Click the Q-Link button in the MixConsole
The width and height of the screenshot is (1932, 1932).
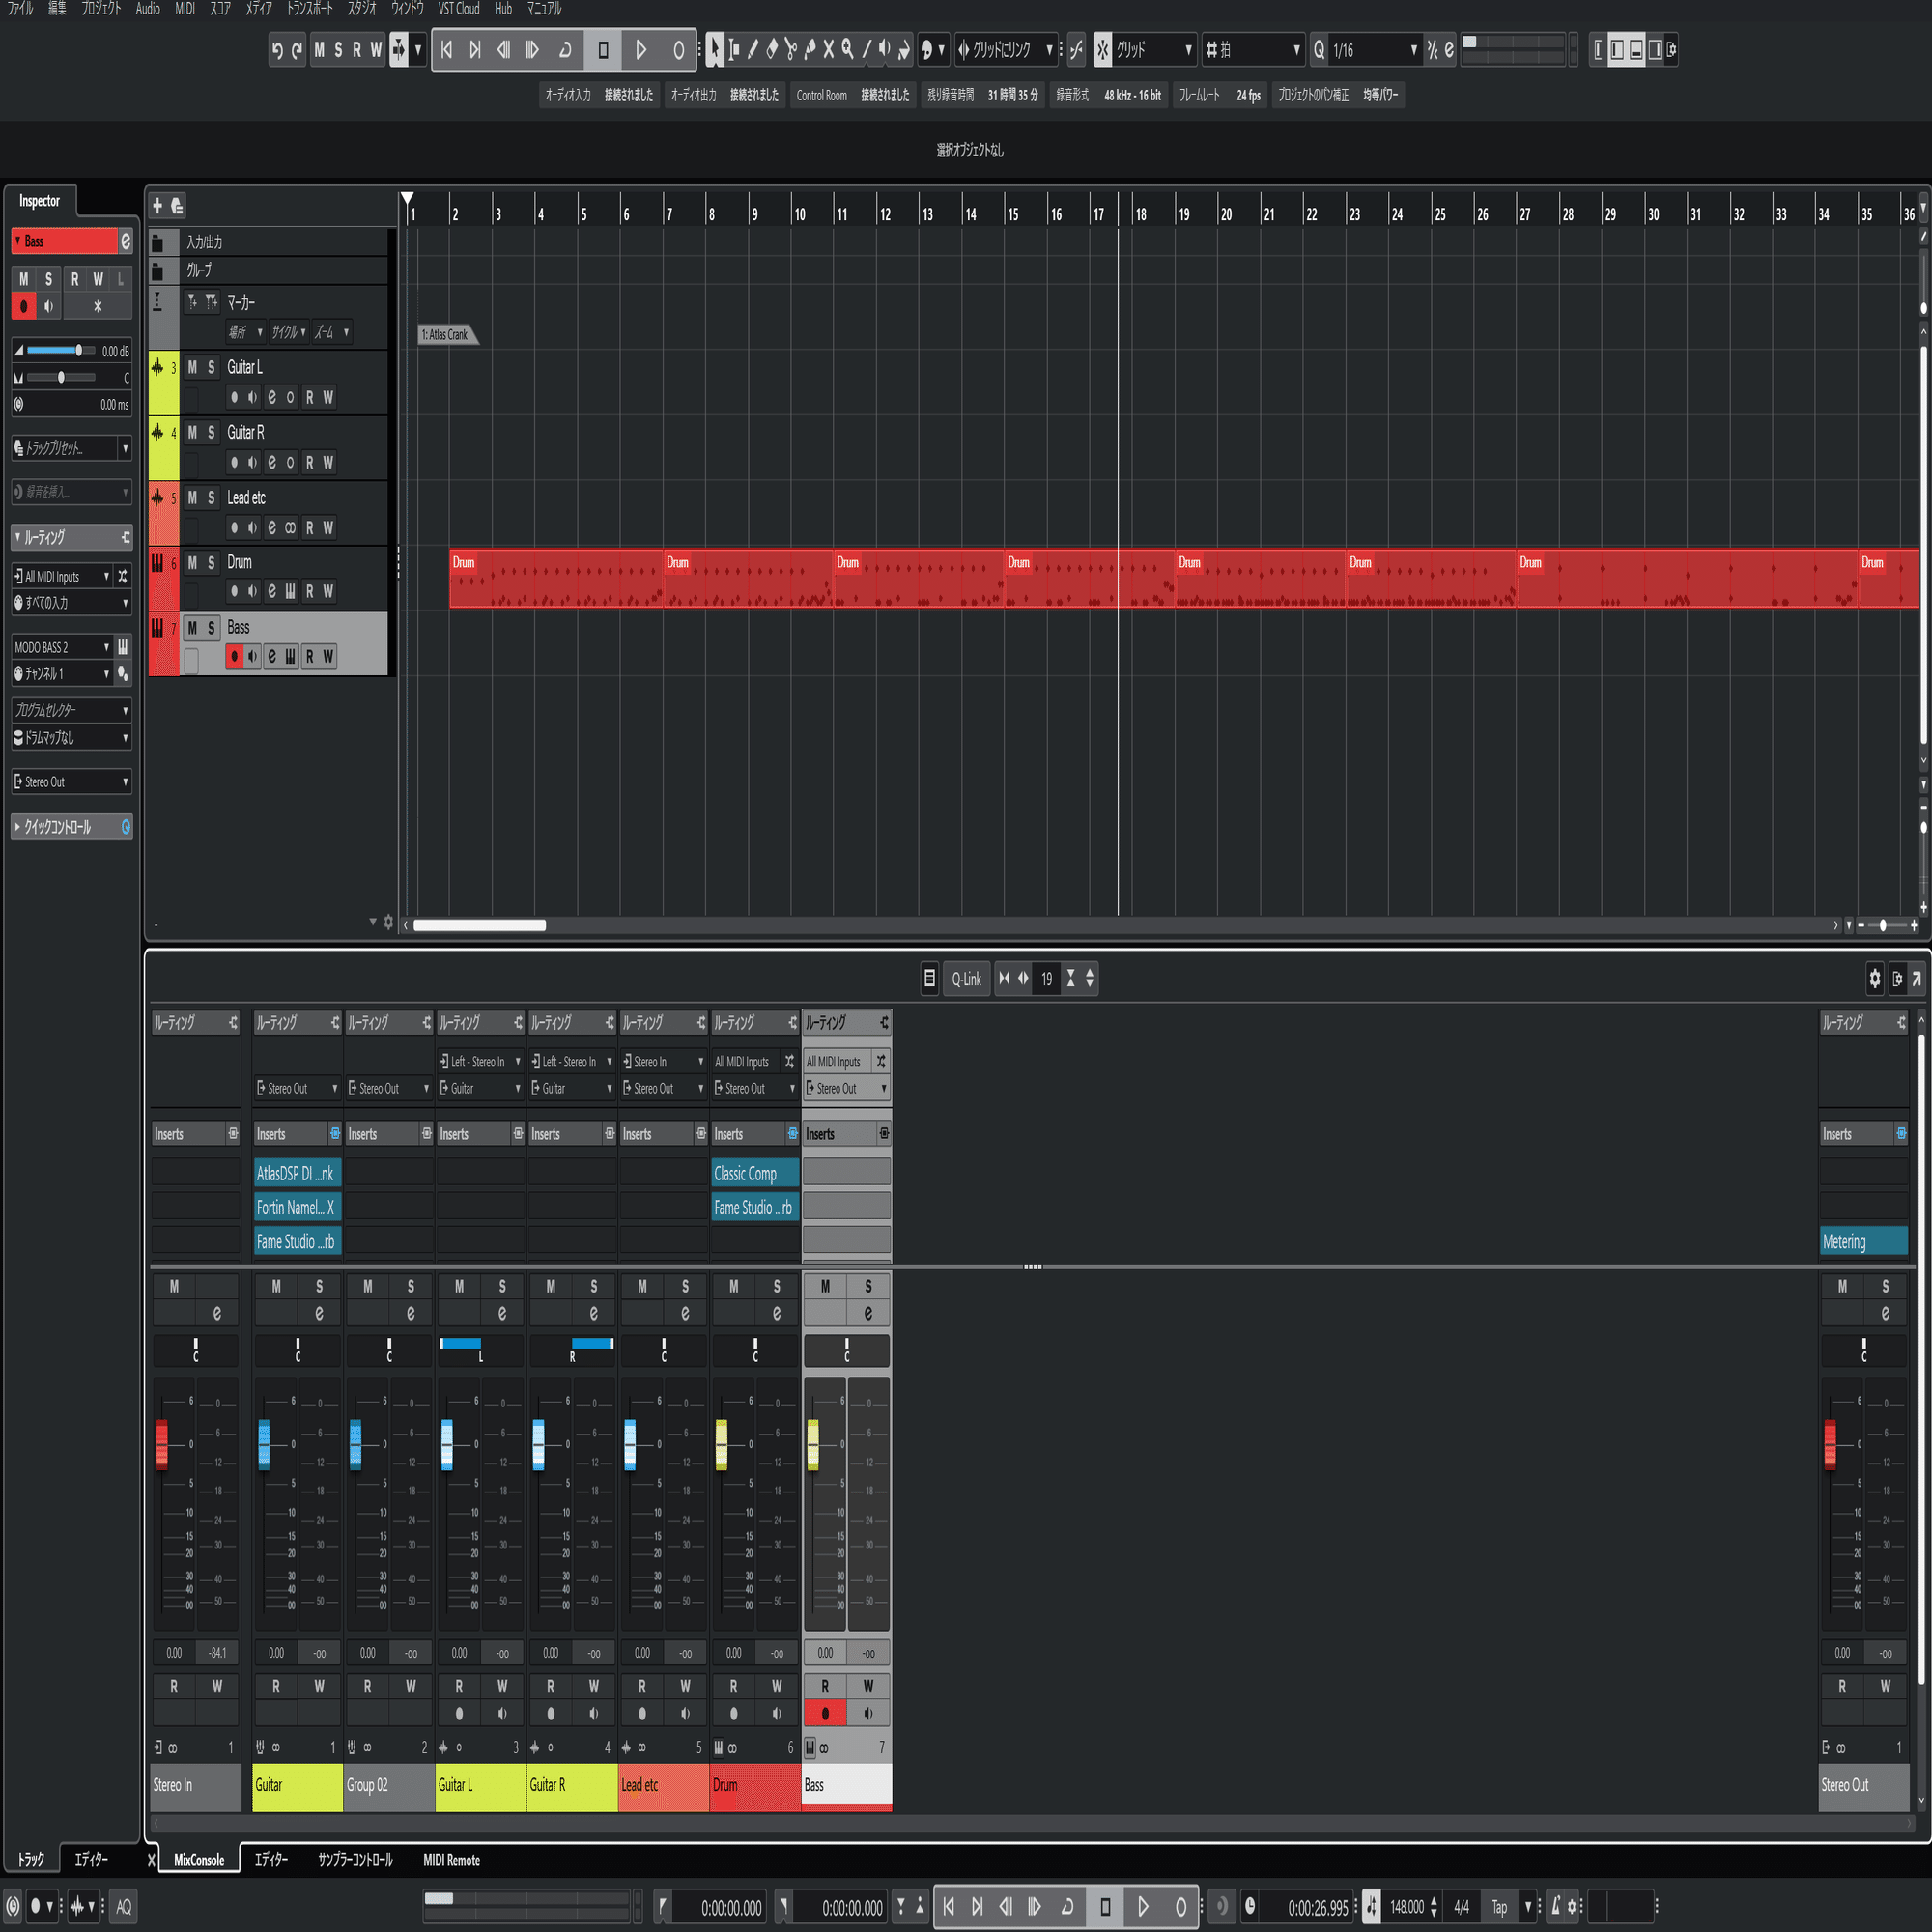pyautogui.click(x=966, y=978)
